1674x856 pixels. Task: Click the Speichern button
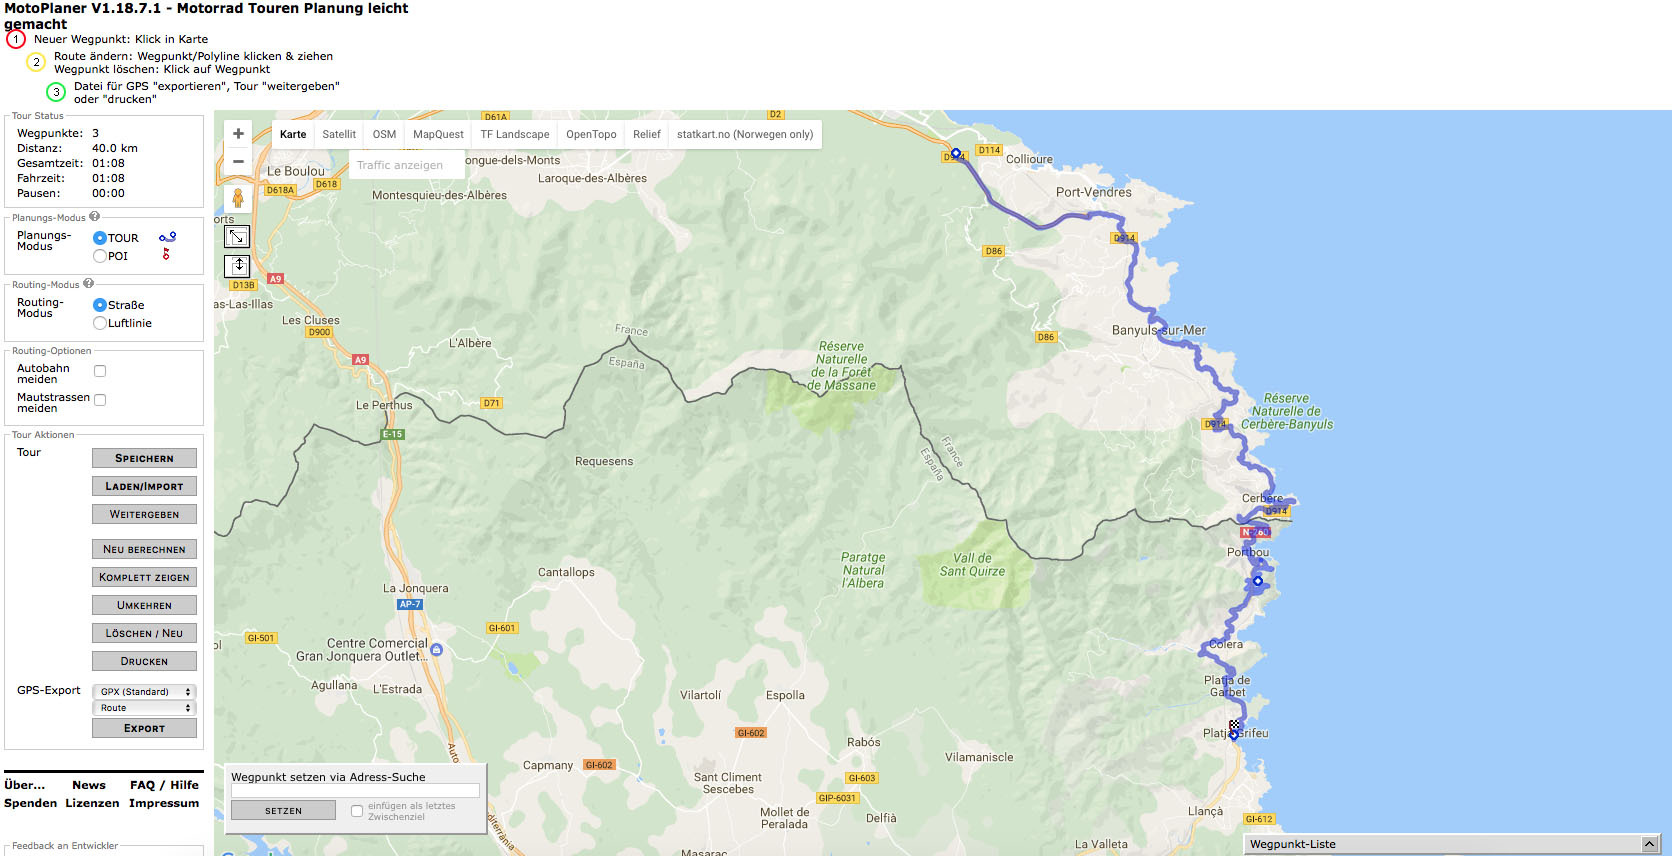144,458
